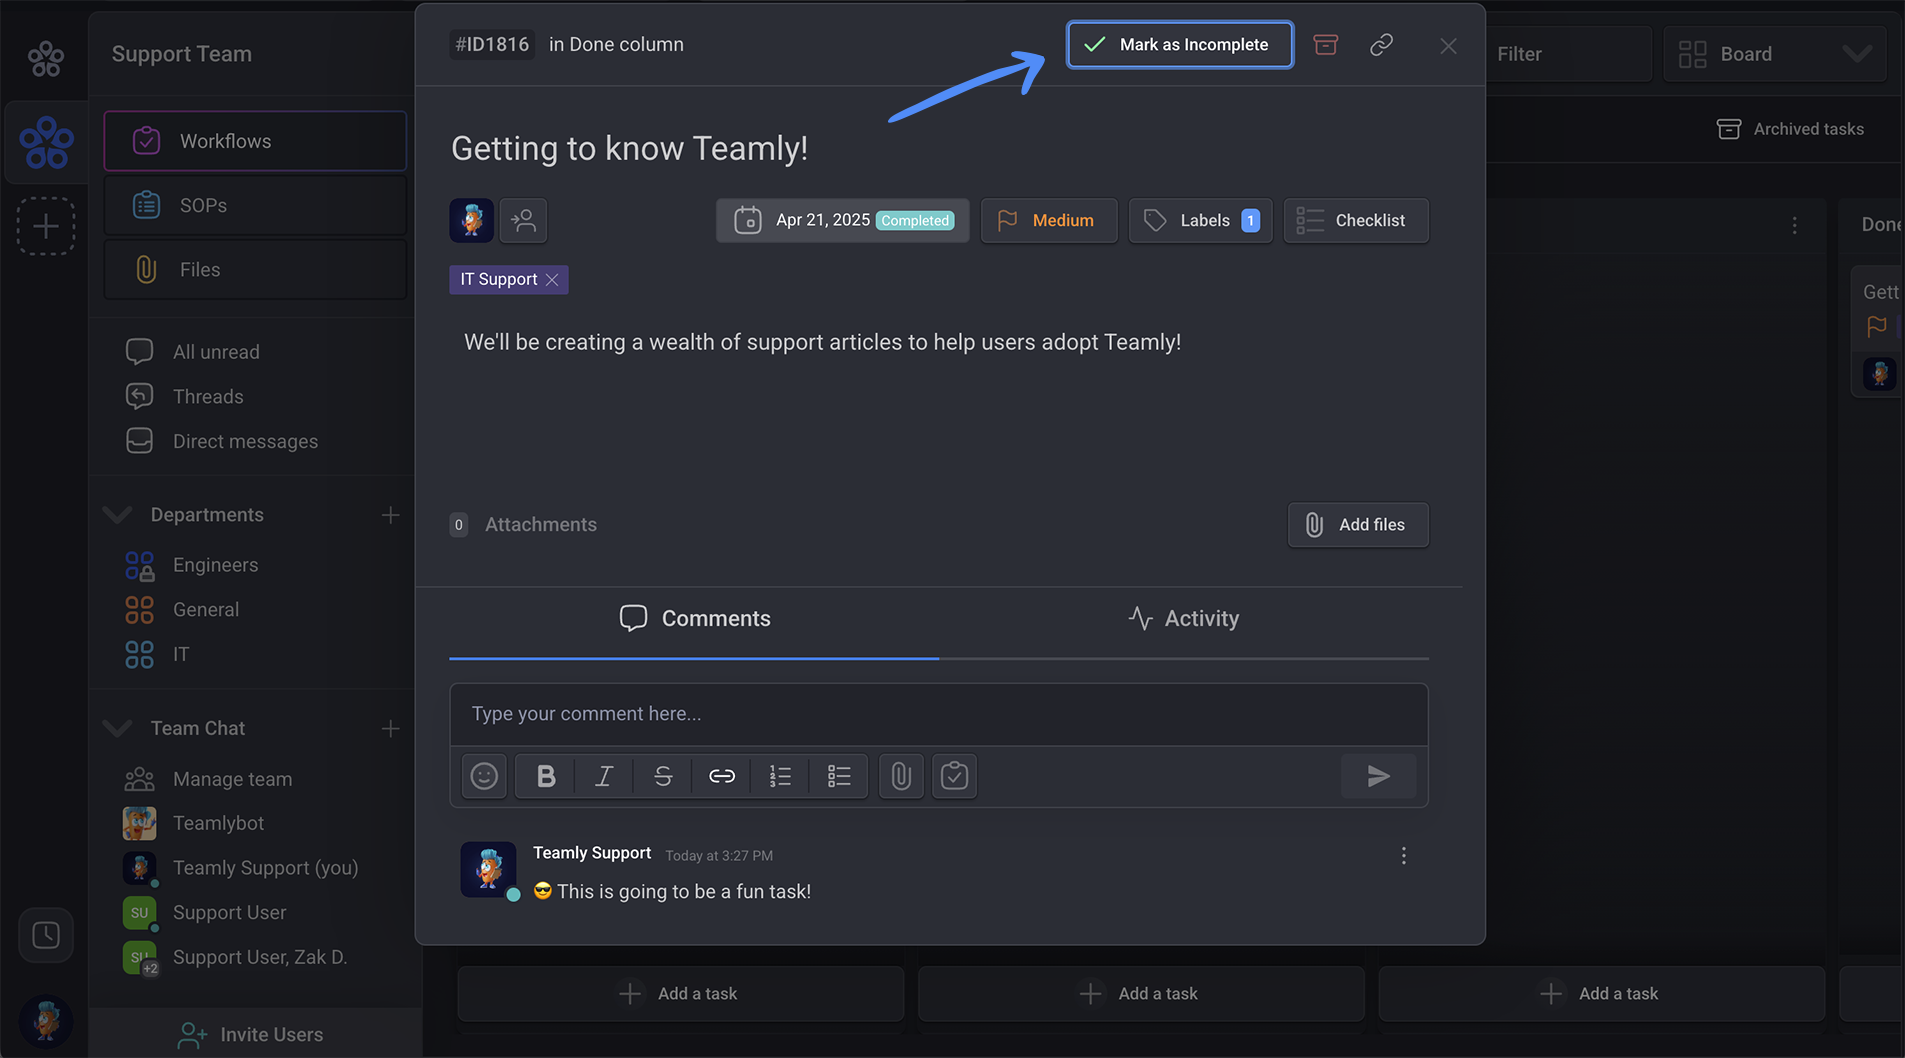This screenshot has width=1905, height=1058.
Task: Open the Filter control on the board
Action: pyautogui.click(x=1566, y=54)
